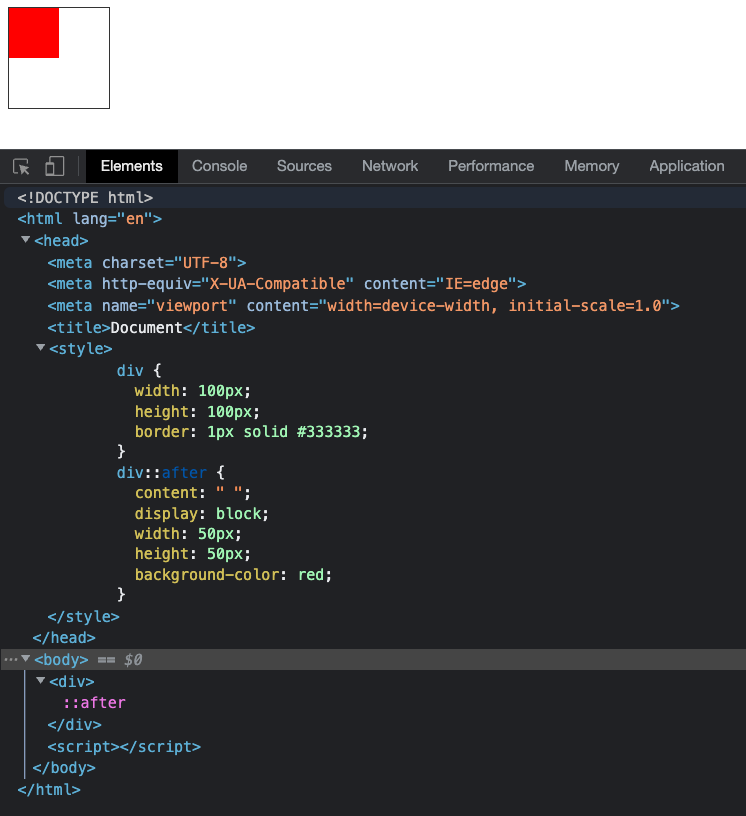Click the empty white area inside the bordered div

pos(83,82)
